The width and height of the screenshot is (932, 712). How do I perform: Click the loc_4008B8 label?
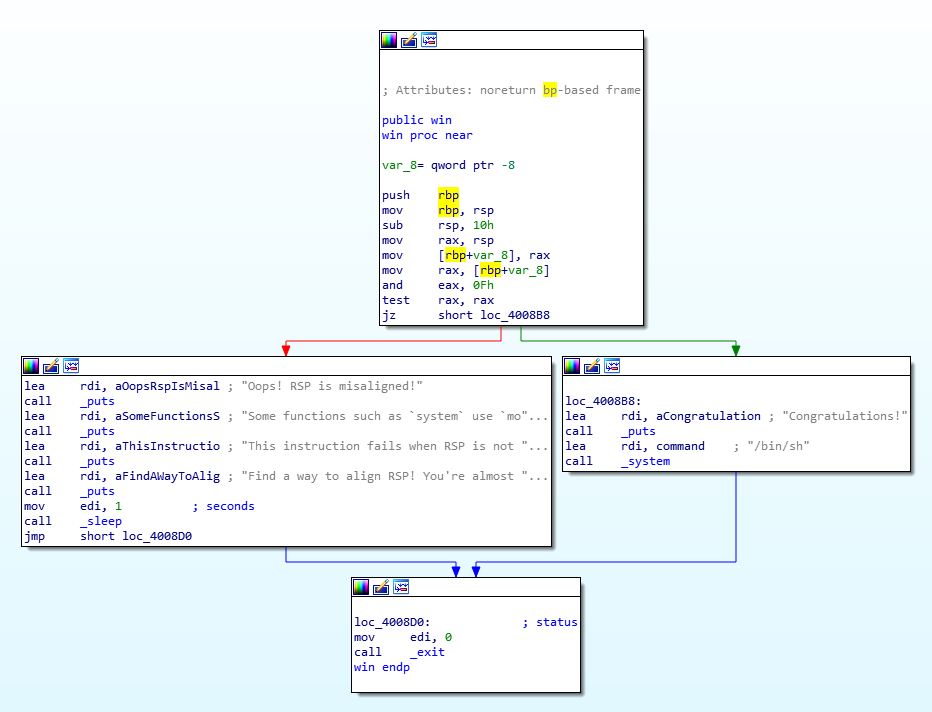[603, 401]
